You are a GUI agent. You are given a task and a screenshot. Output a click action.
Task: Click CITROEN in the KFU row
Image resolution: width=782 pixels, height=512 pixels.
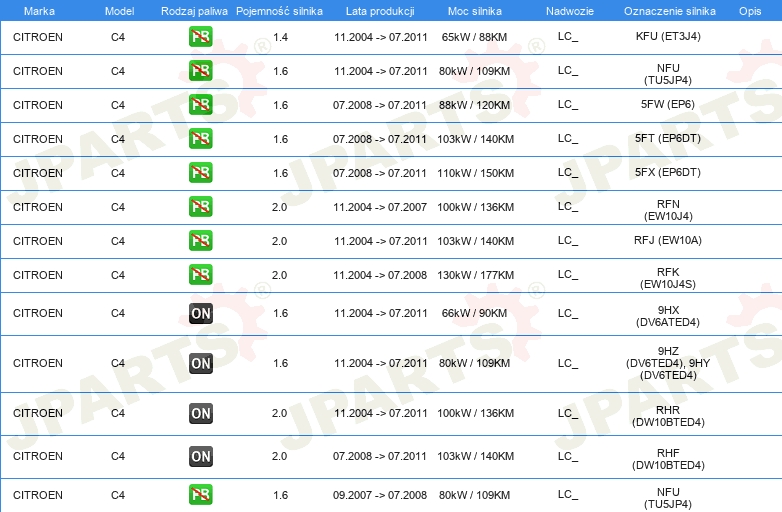tap(38, 37)
